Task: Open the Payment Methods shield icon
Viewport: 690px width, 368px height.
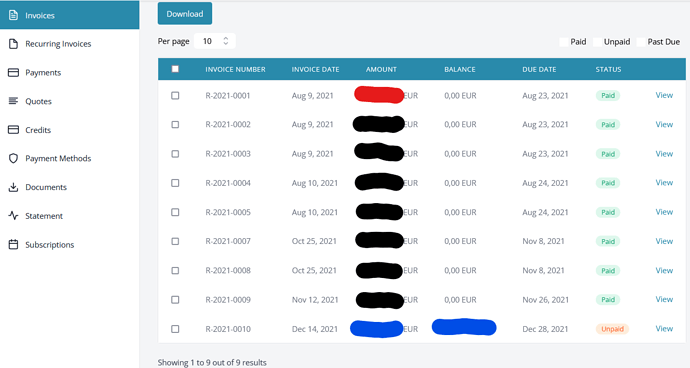Action: (14, 158)
